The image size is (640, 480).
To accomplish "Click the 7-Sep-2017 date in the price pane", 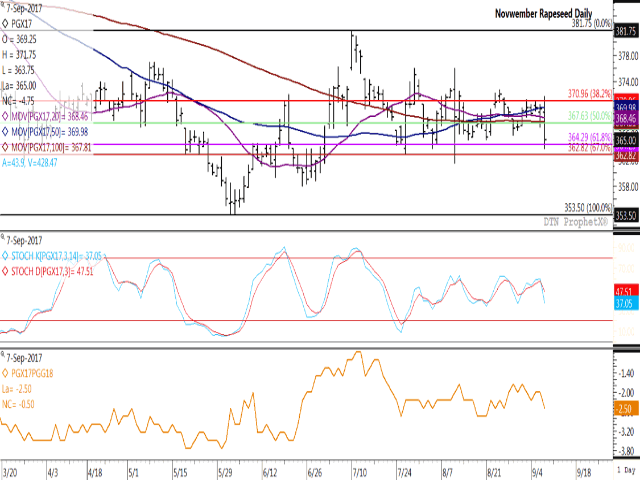I will [x=24, y=8].
